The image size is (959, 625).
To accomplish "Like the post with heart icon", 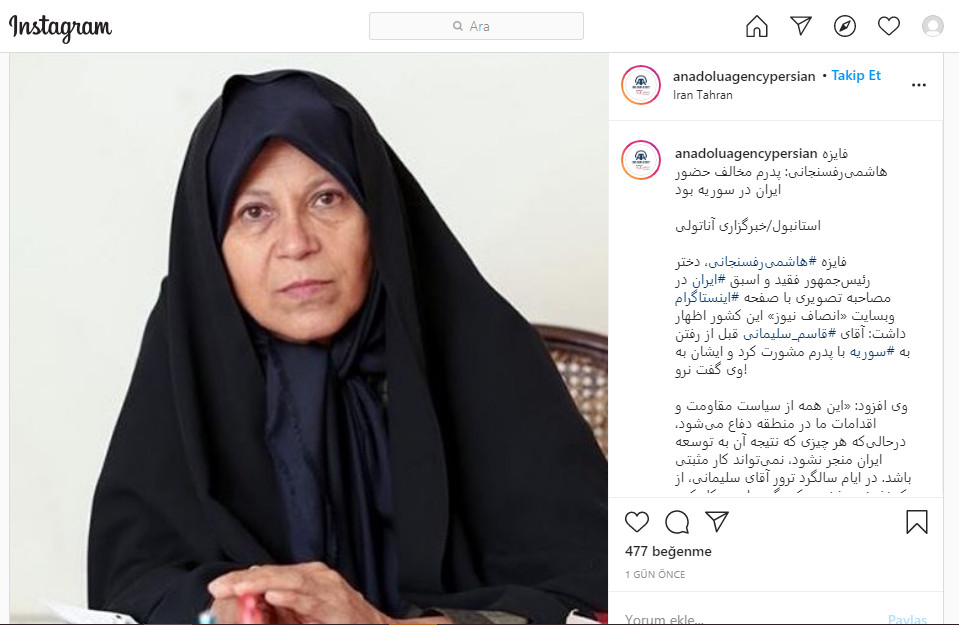I will point(637,522).
